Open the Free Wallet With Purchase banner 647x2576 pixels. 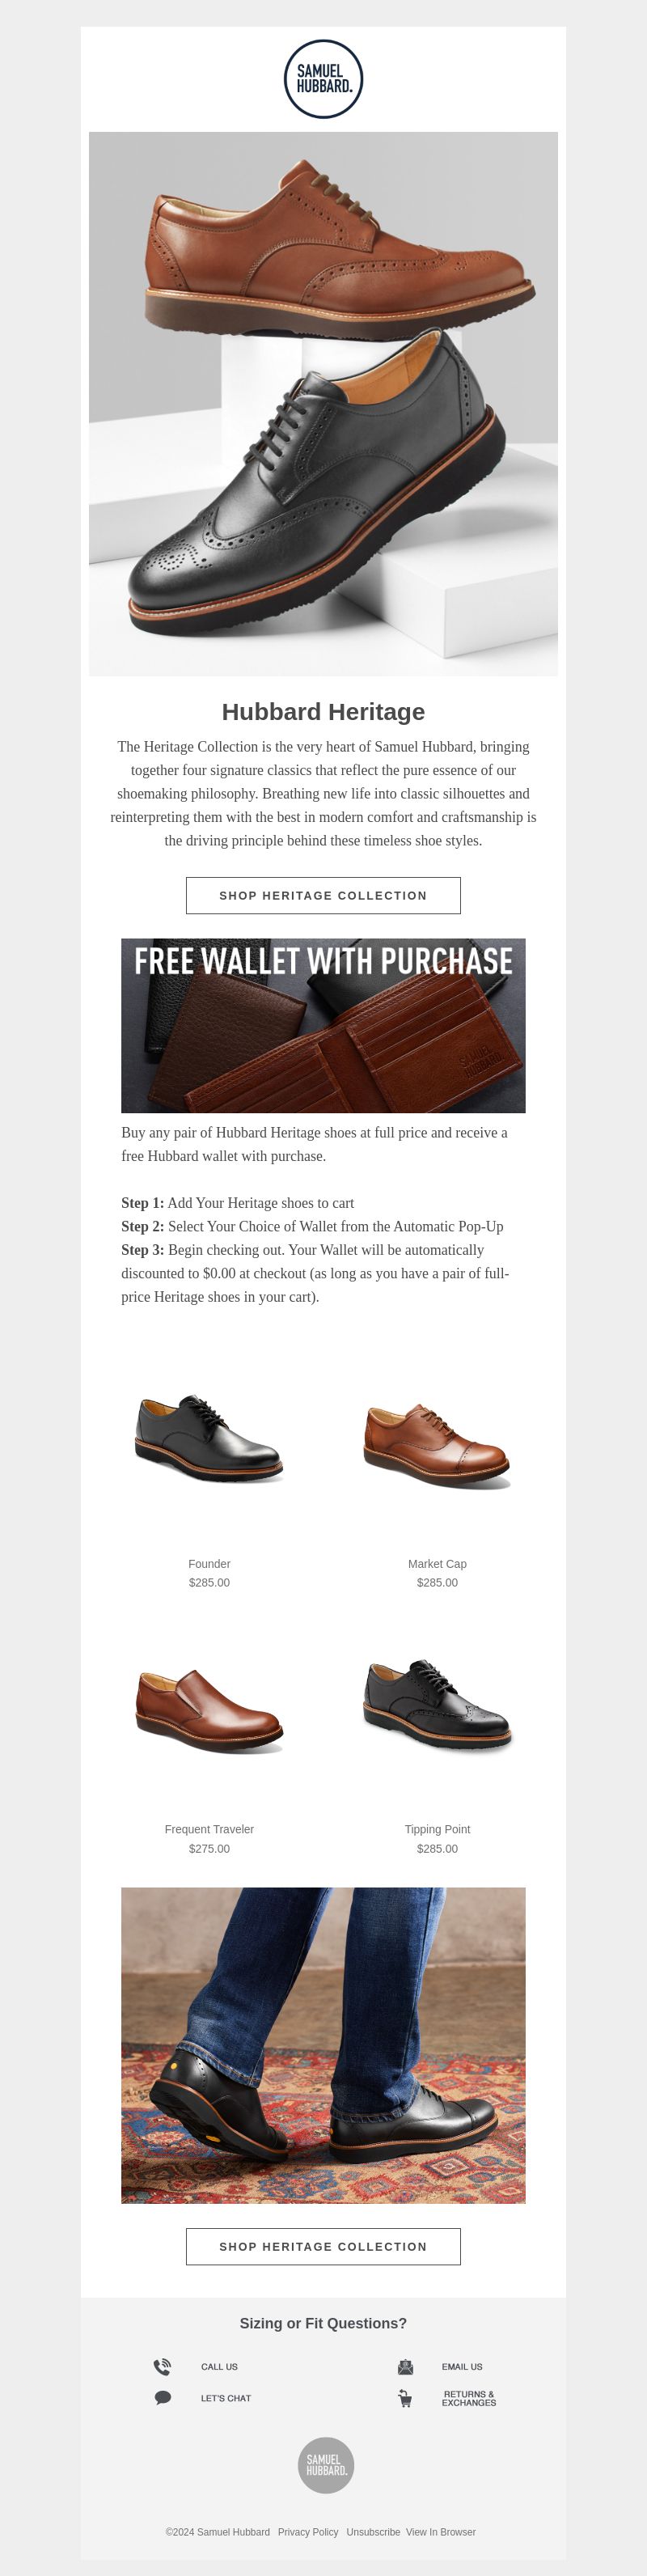(323, 1025)
